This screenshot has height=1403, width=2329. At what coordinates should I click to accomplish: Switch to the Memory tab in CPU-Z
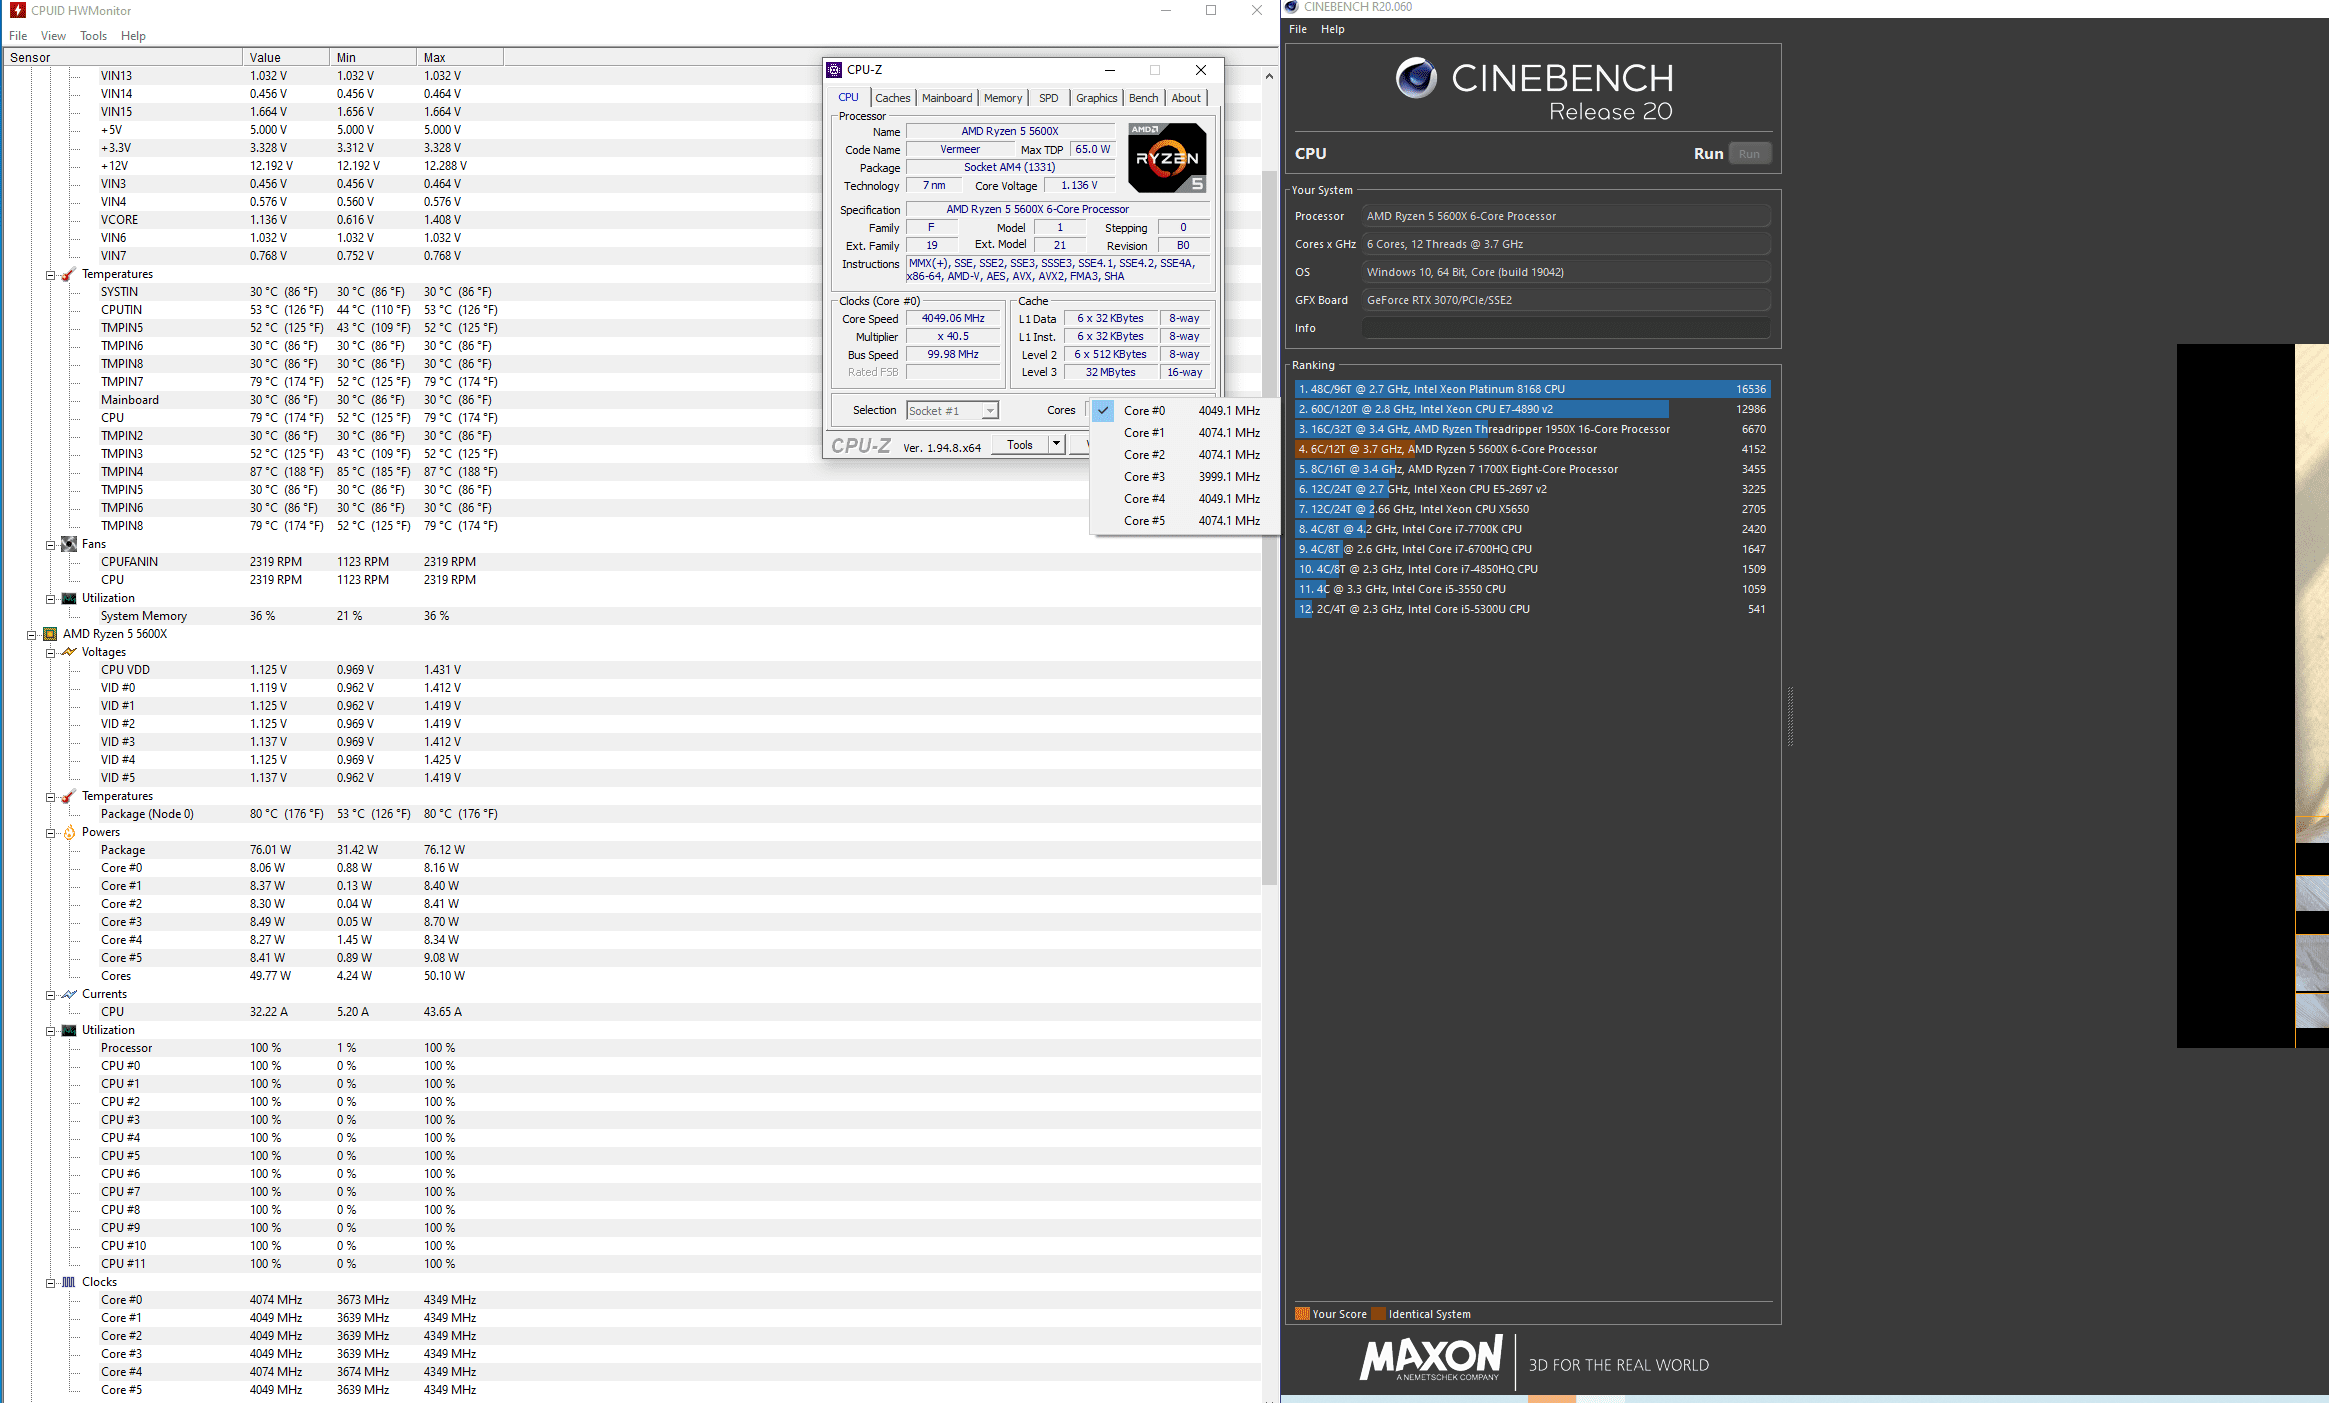coord(1002,98)
